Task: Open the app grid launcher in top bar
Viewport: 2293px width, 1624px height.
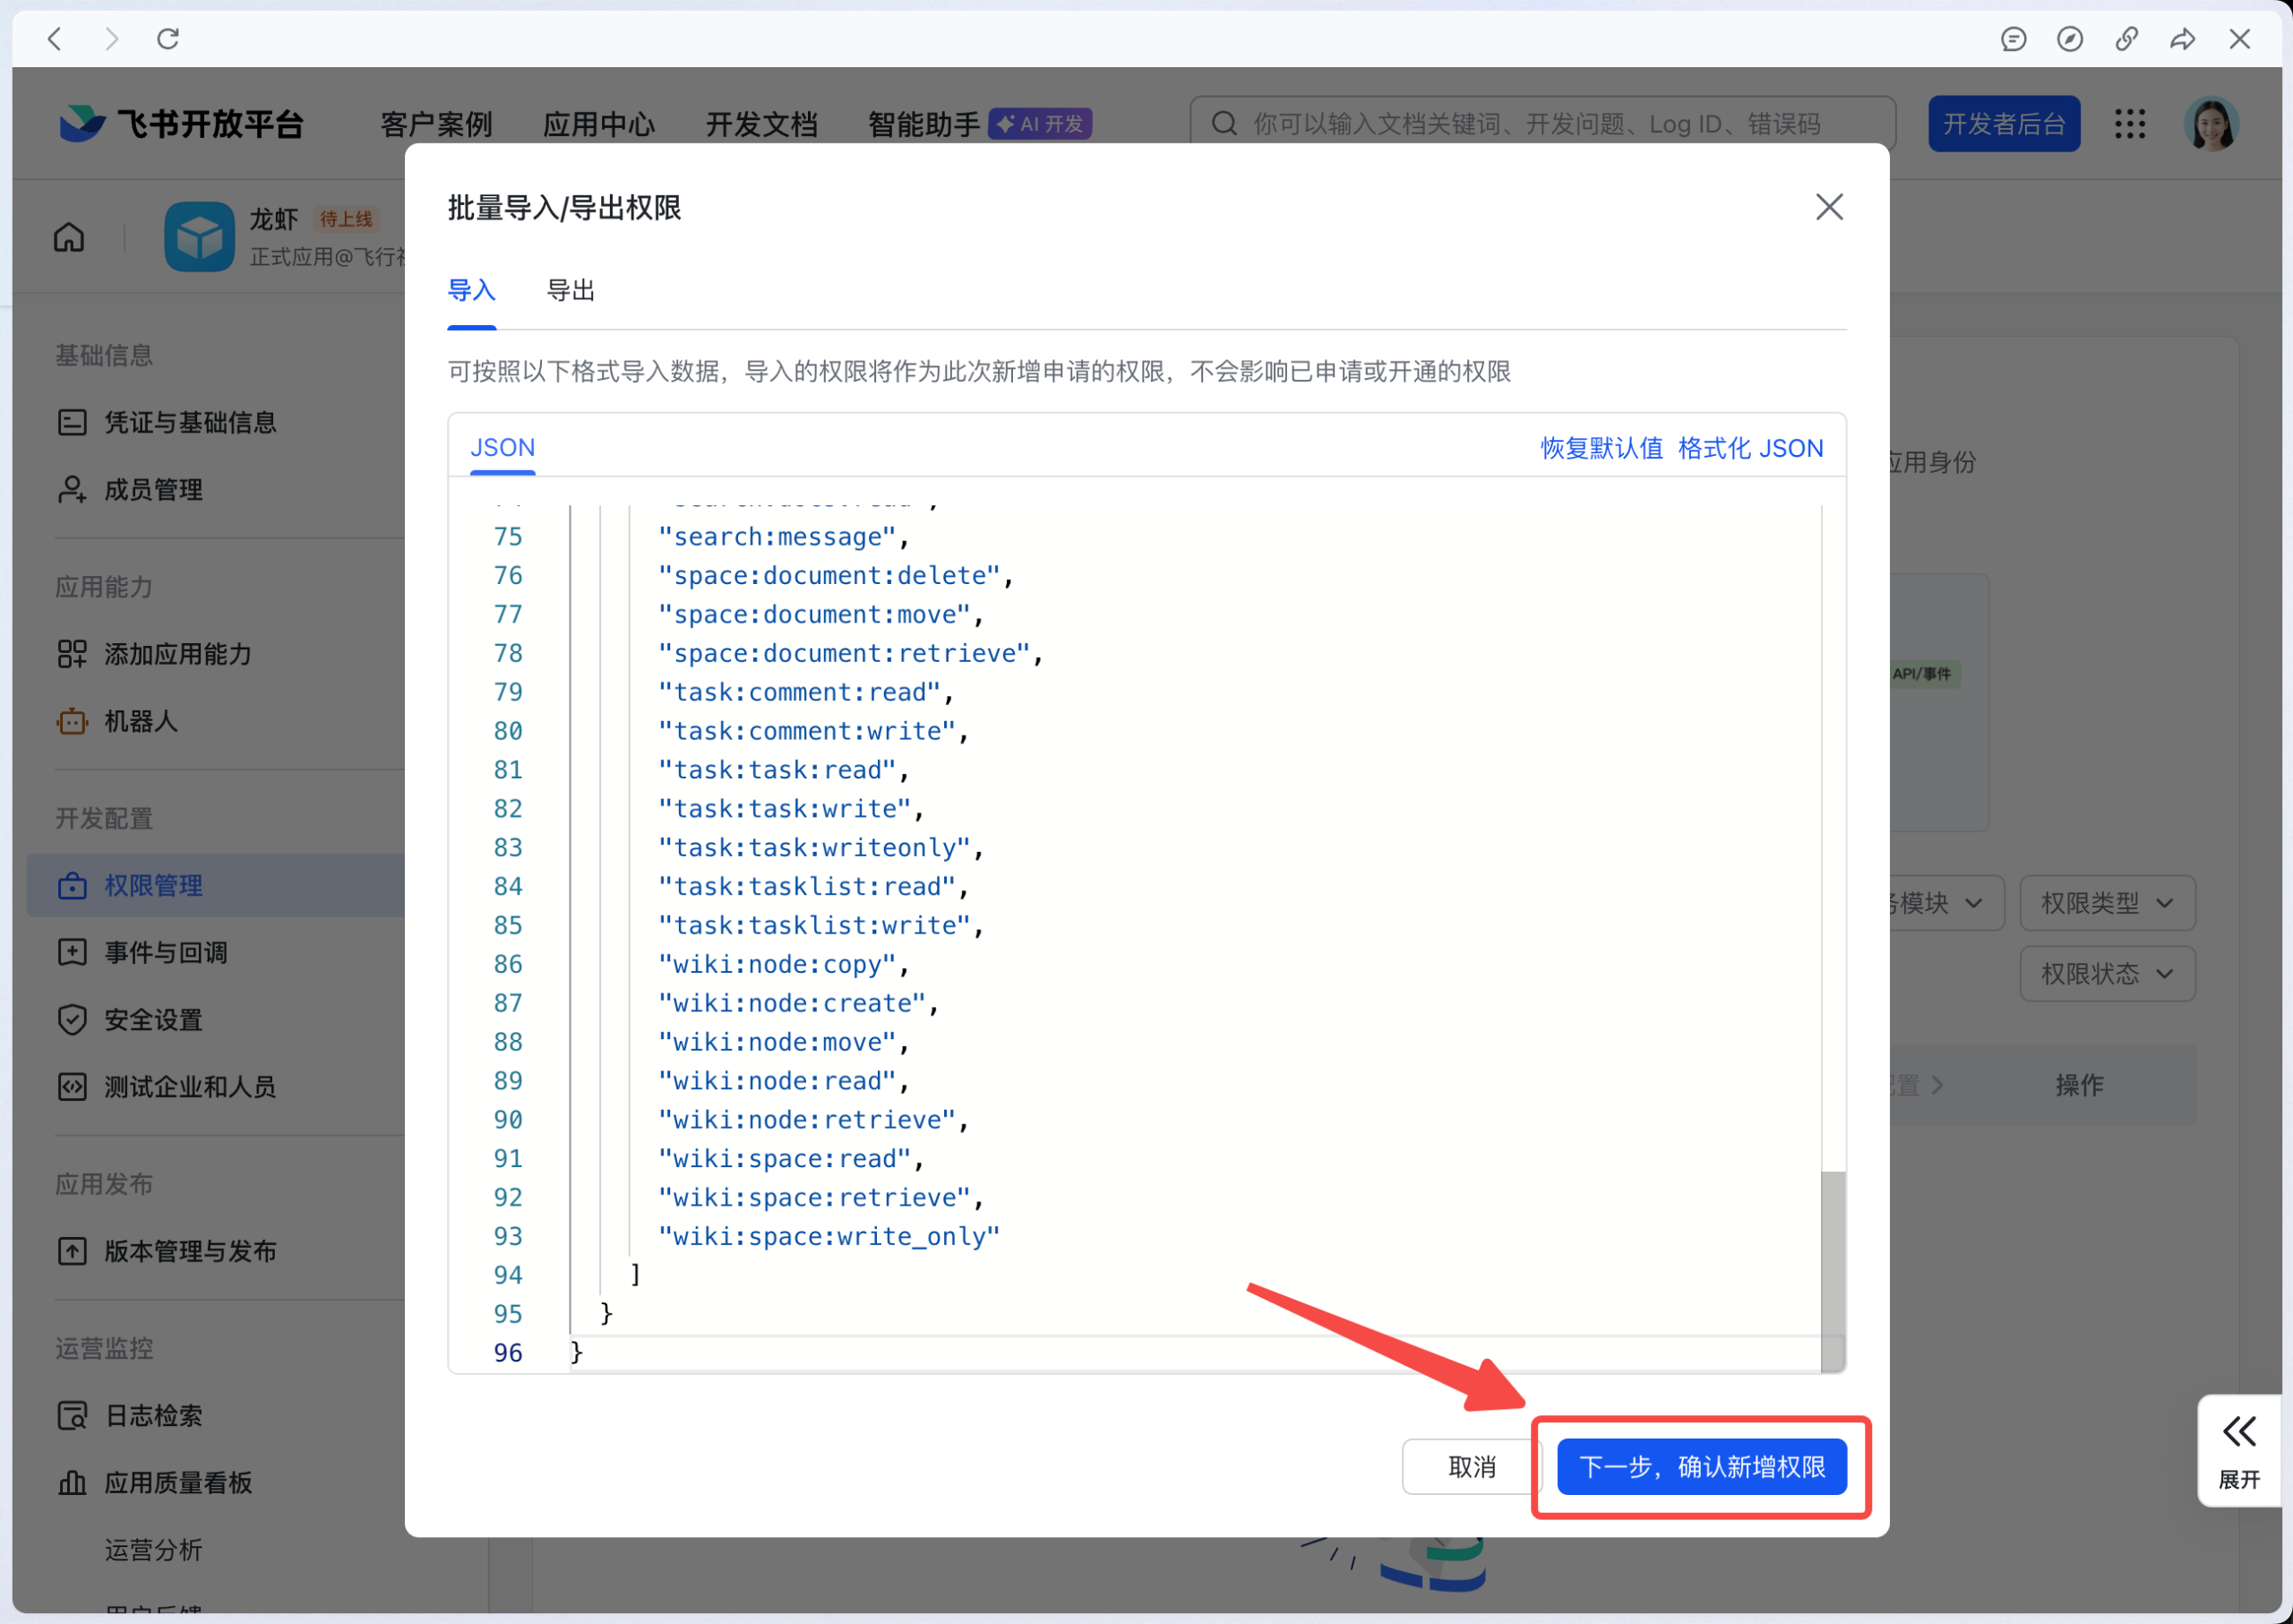Action: (2130, 123)
